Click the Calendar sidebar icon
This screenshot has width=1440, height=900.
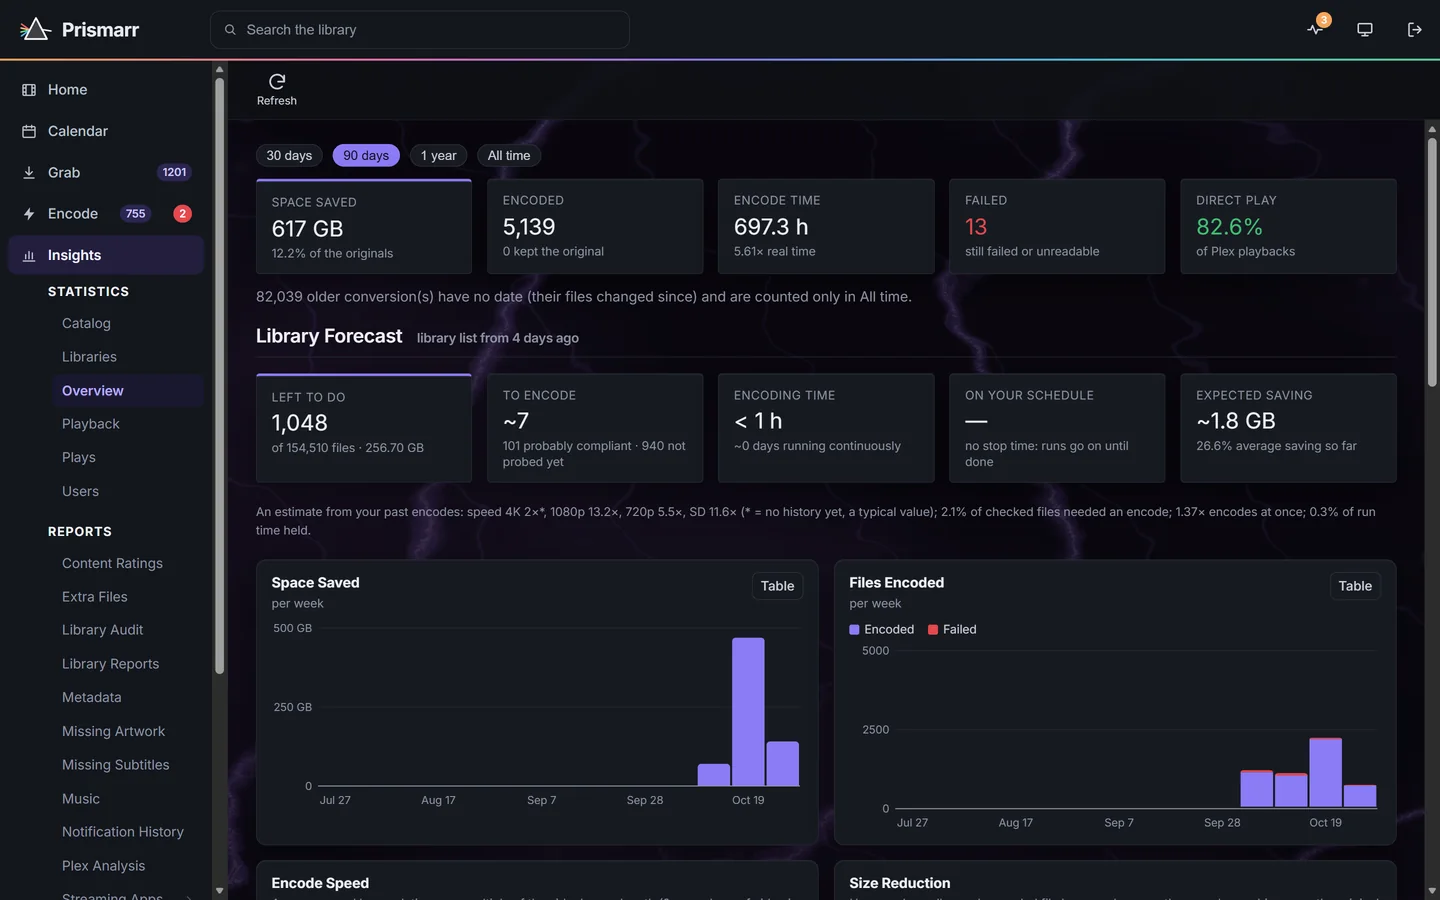(x=29, y=131)
